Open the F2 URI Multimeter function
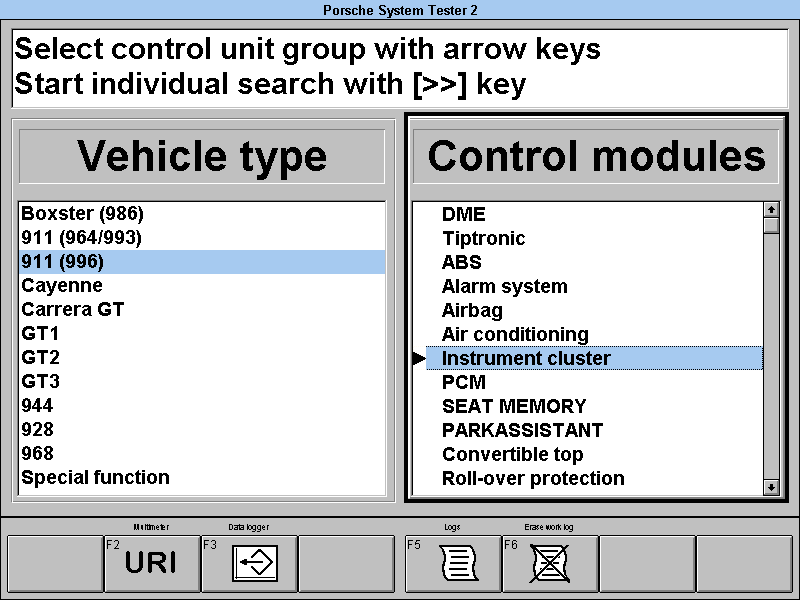The width and height of the screenshot is (800, 600). 152,563
